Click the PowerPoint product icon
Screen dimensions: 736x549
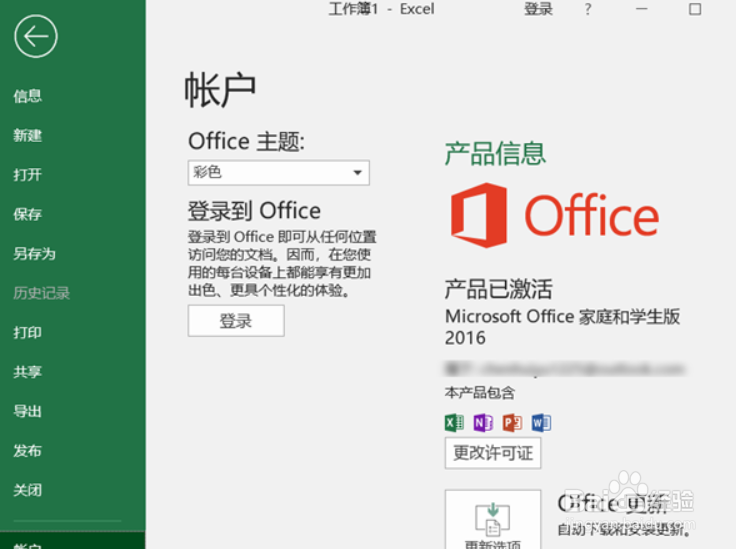pyautogui.click(x=512, y=423)
